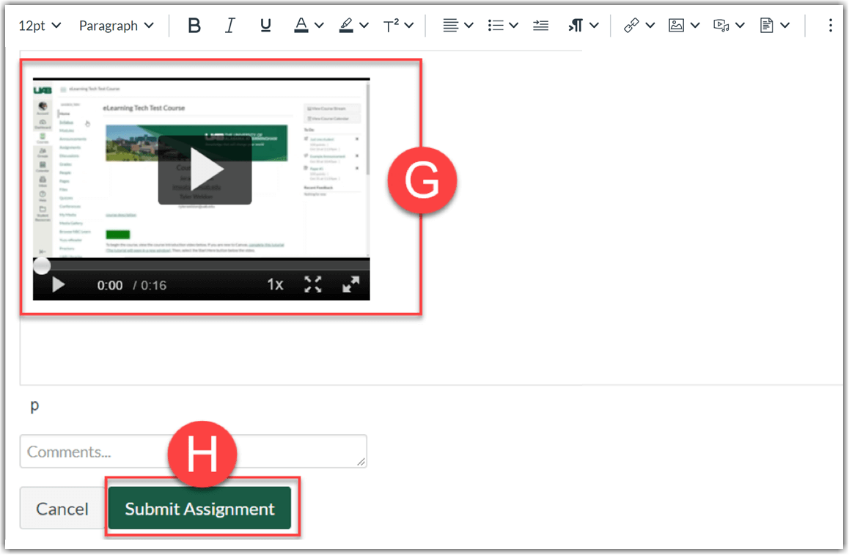849x555 pixels.
Task: Expand the superscript options dropdown
Action: click(x=407, y=26)
